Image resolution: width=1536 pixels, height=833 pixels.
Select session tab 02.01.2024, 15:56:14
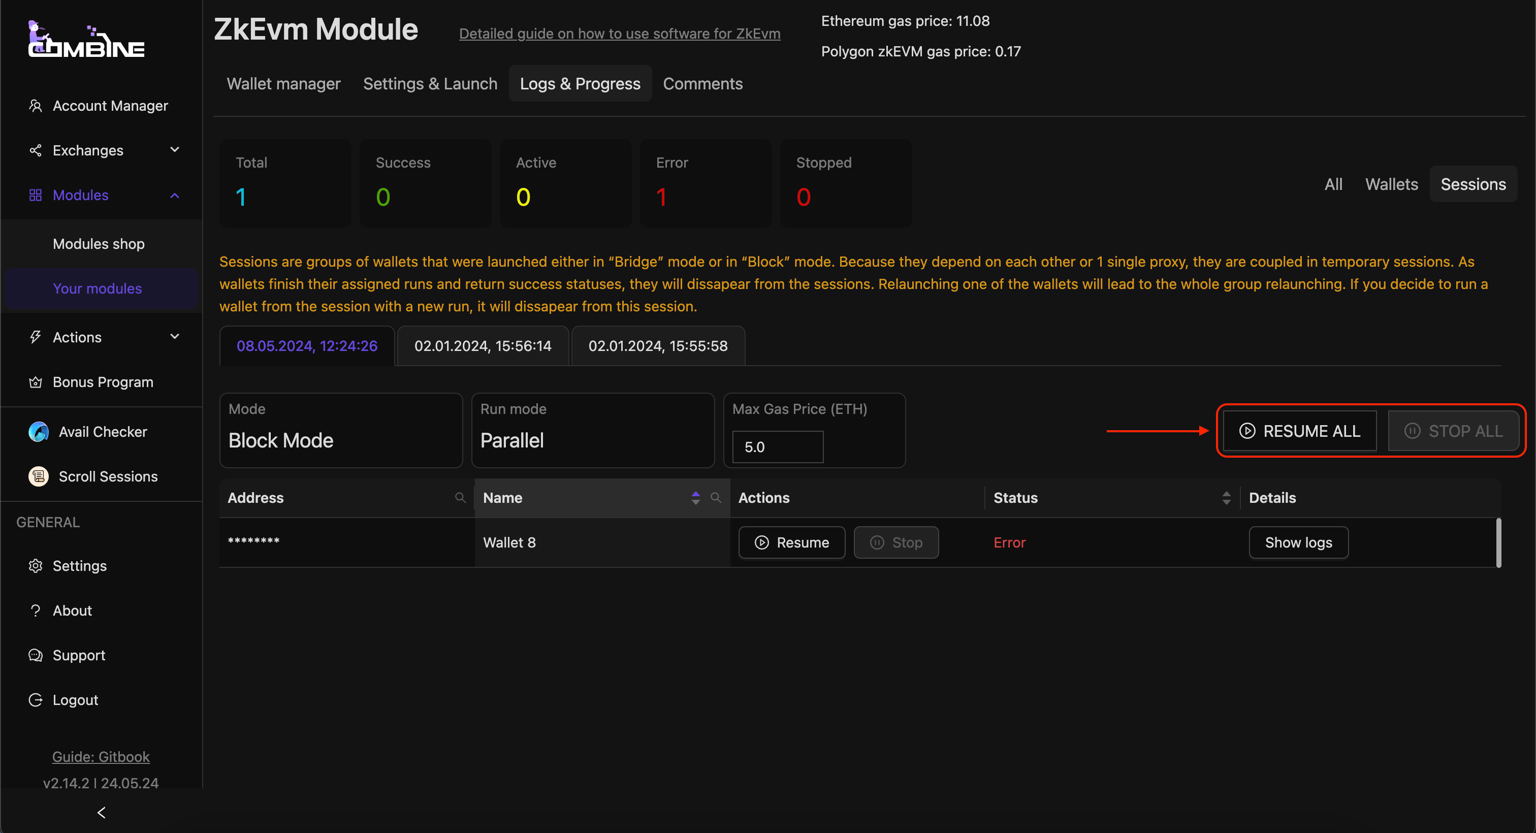point(483,346)
